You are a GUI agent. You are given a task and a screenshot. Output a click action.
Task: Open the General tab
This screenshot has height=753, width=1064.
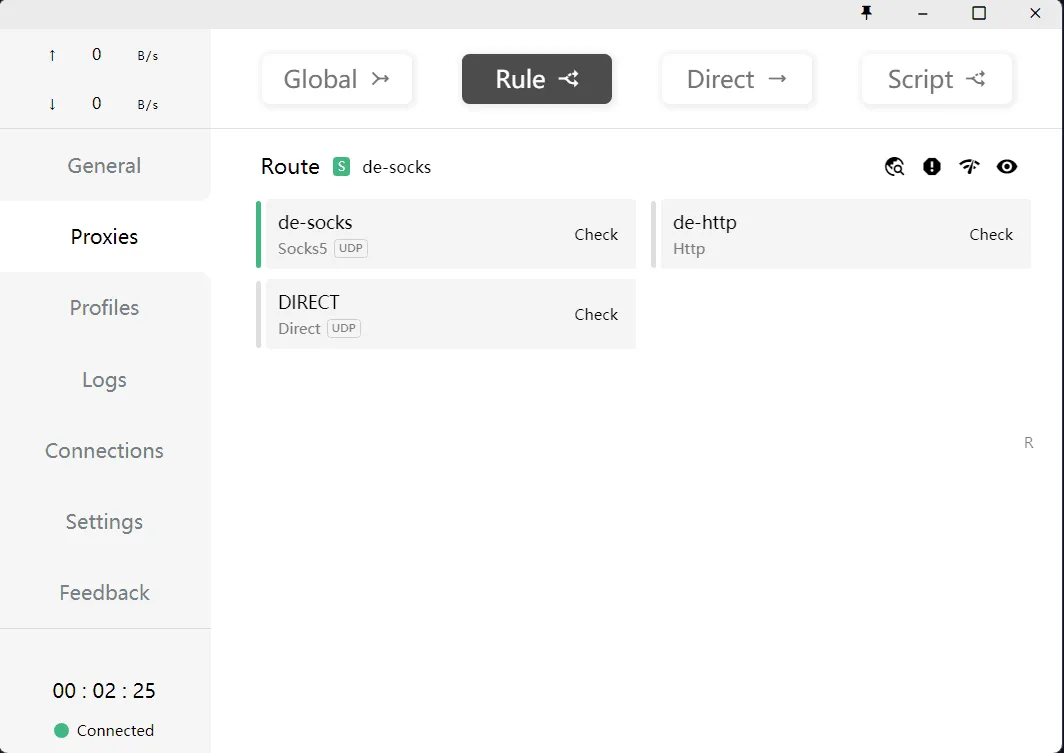click(104, 166)
